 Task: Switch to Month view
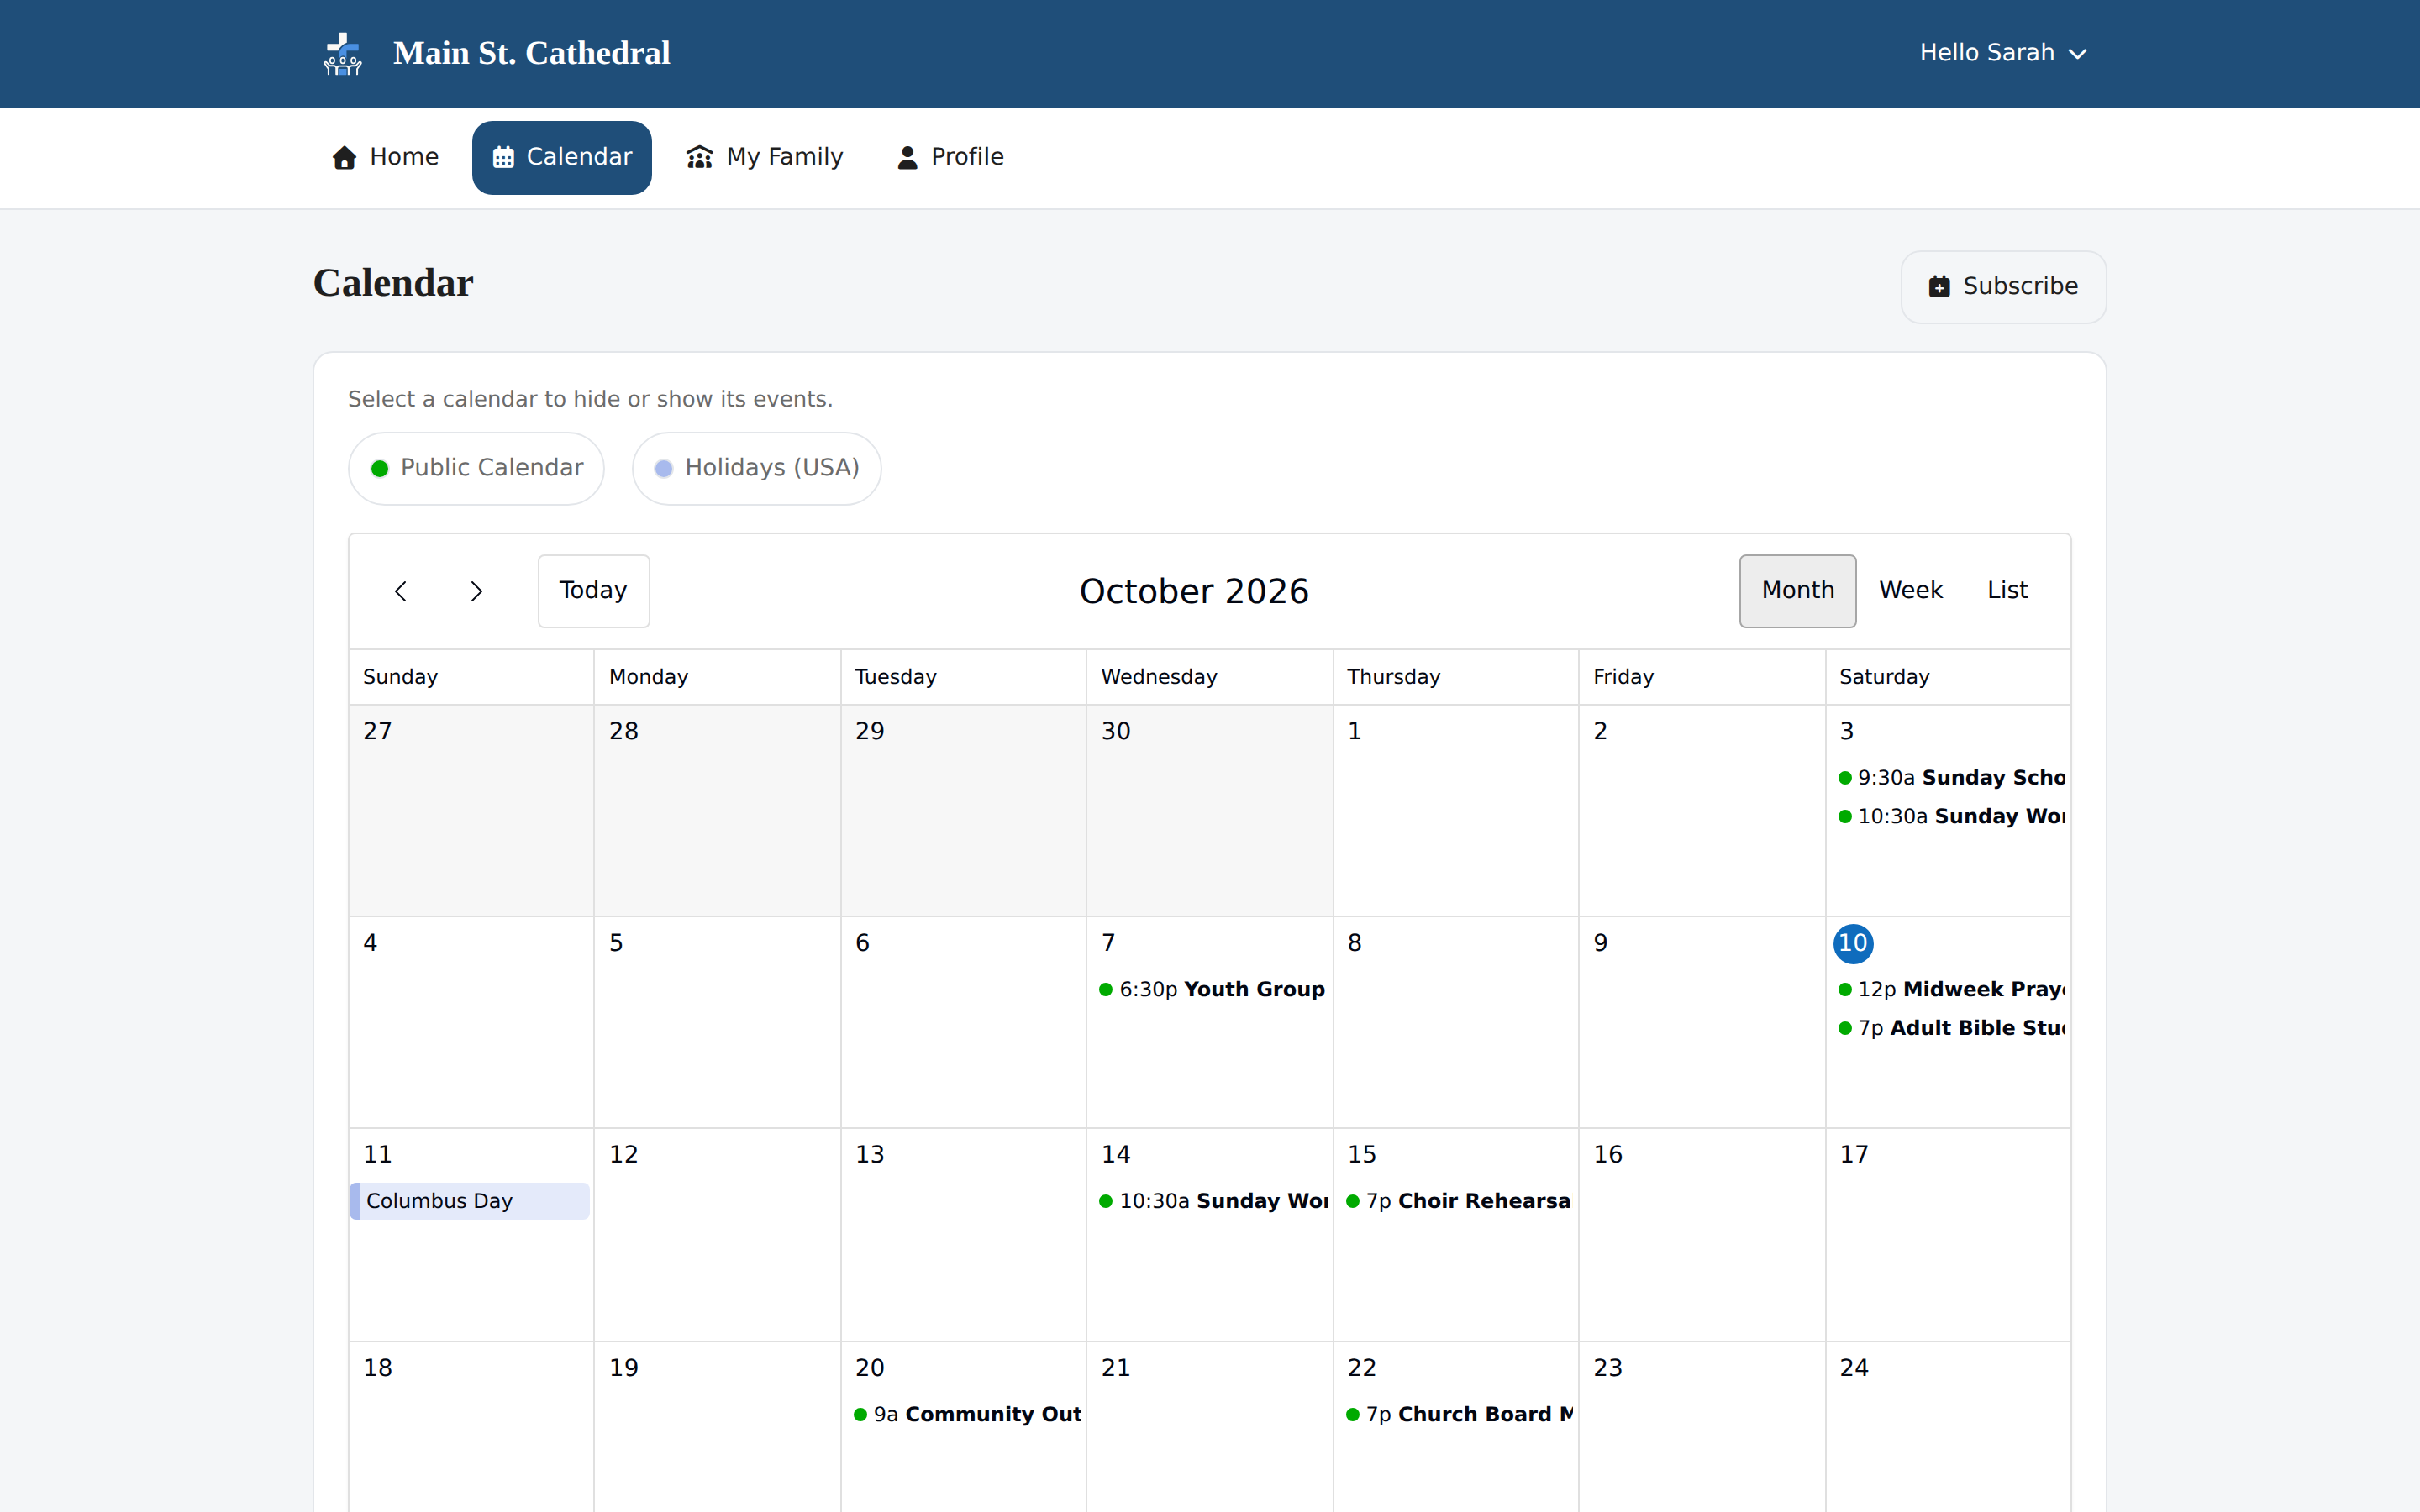1797,591
